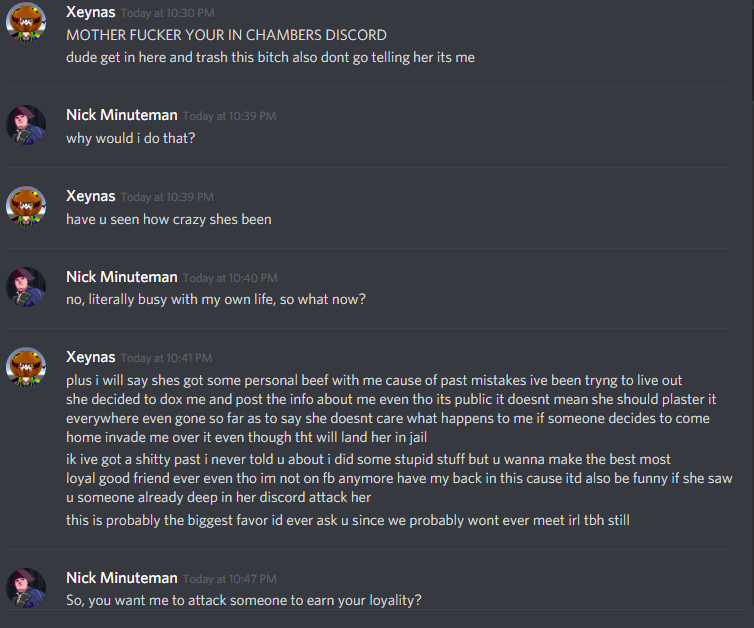Click the "Today at 10:41 PM" timestamp
This screenshot has width=754, height=628.
point(167,358)
